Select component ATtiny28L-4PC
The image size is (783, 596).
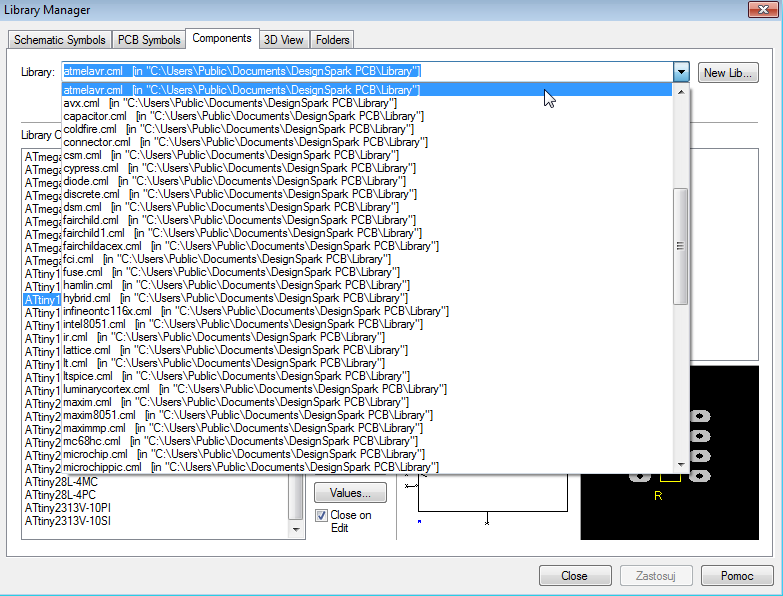(60, 495)
